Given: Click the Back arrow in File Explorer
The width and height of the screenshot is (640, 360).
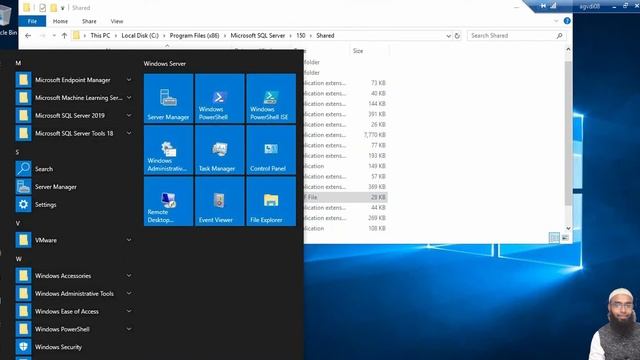Looking at the screenshot, I should pos(28,36).
